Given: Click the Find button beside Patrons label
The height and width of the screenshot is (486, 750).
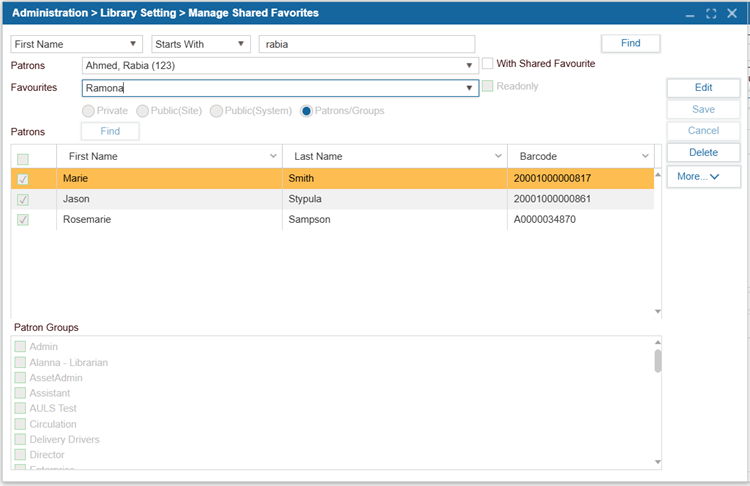Looking at the screenshot, I should pyautogui.click(x=110, y=131).
